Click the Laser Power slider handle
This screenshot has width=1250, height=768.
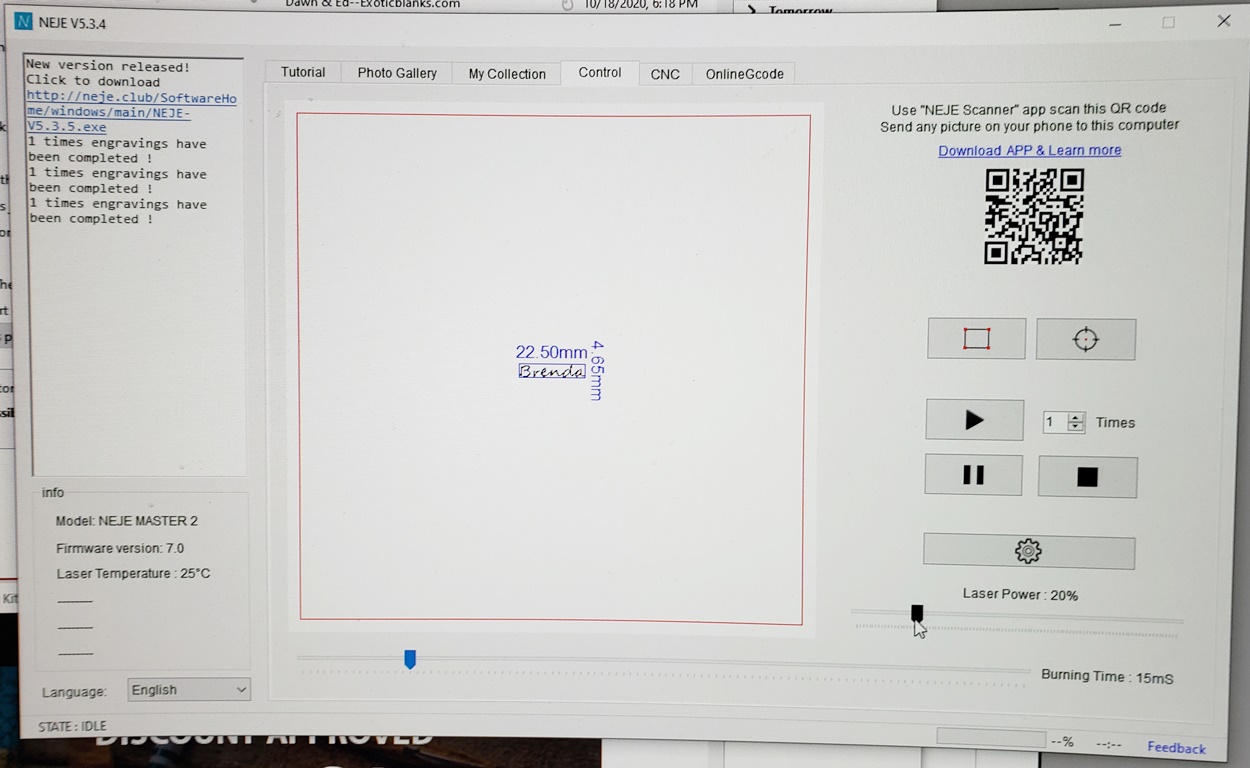point(917,613)
